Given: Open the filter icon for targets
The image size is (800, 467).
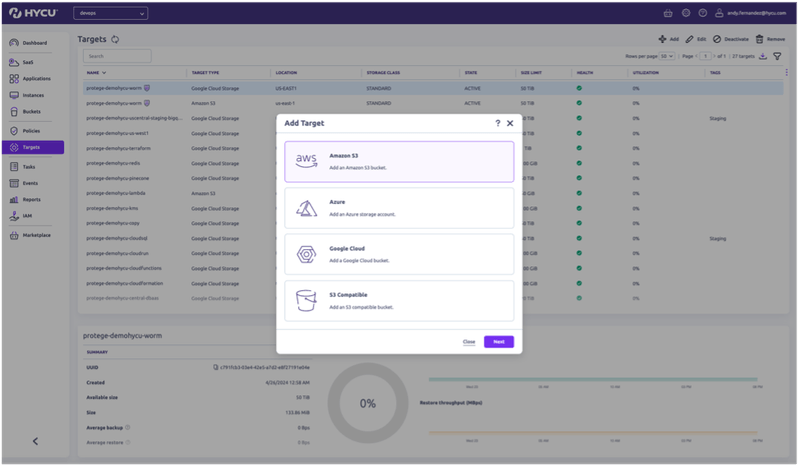Looking at the screenshot, I should [777, 56].
